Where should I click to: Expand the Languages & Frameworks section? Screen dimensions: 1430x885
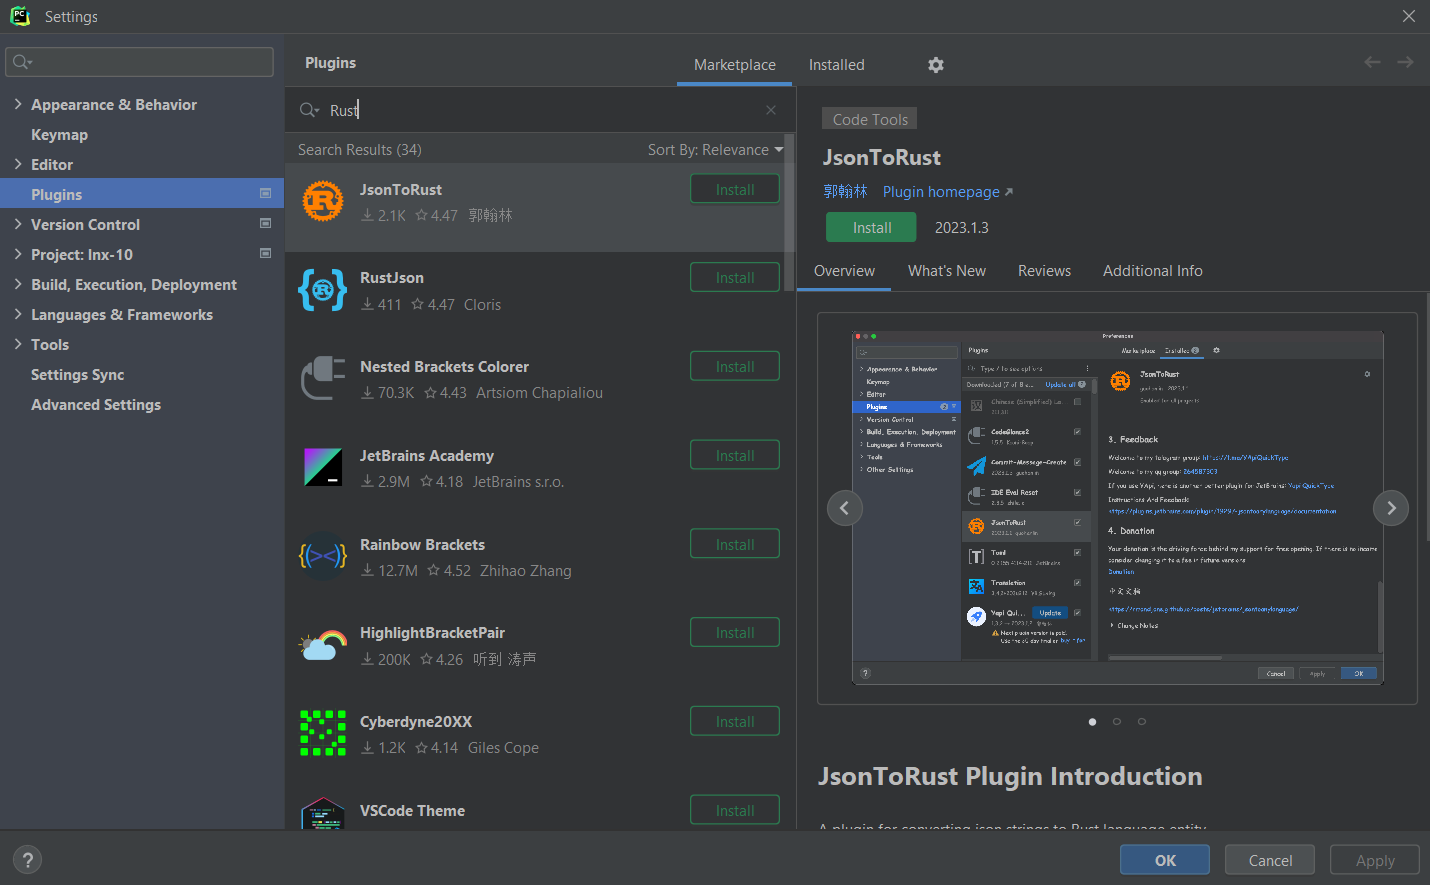[x=18, y=314]
